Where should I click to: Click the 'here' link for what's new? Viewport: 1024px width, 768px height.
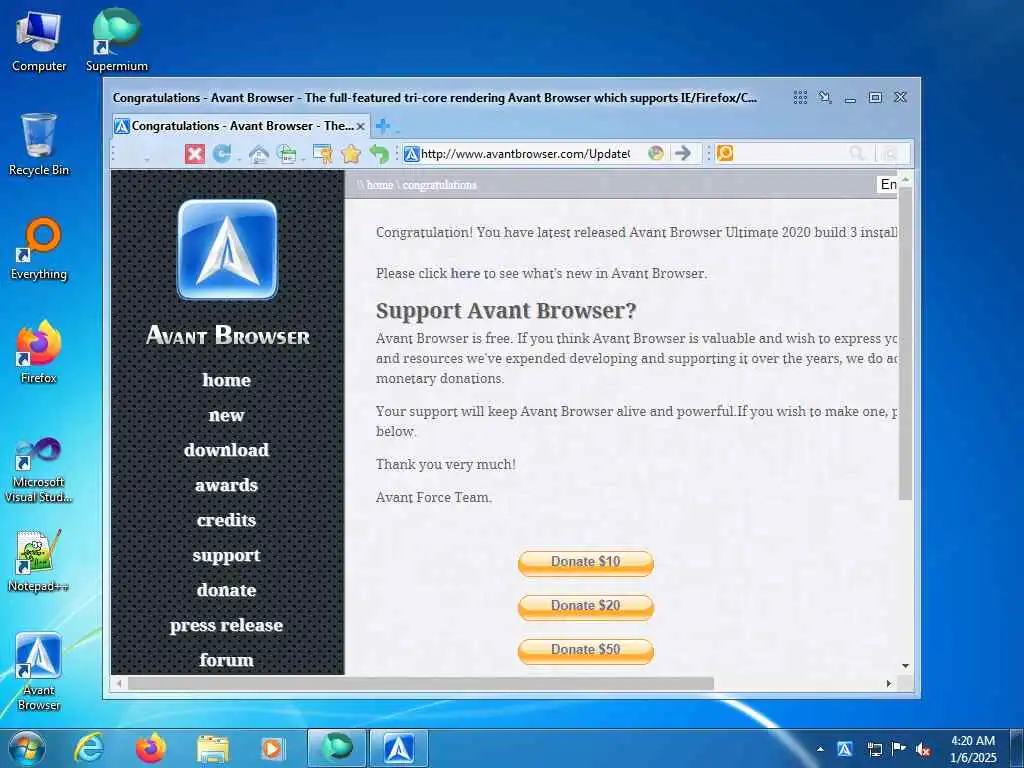(465, 274)
